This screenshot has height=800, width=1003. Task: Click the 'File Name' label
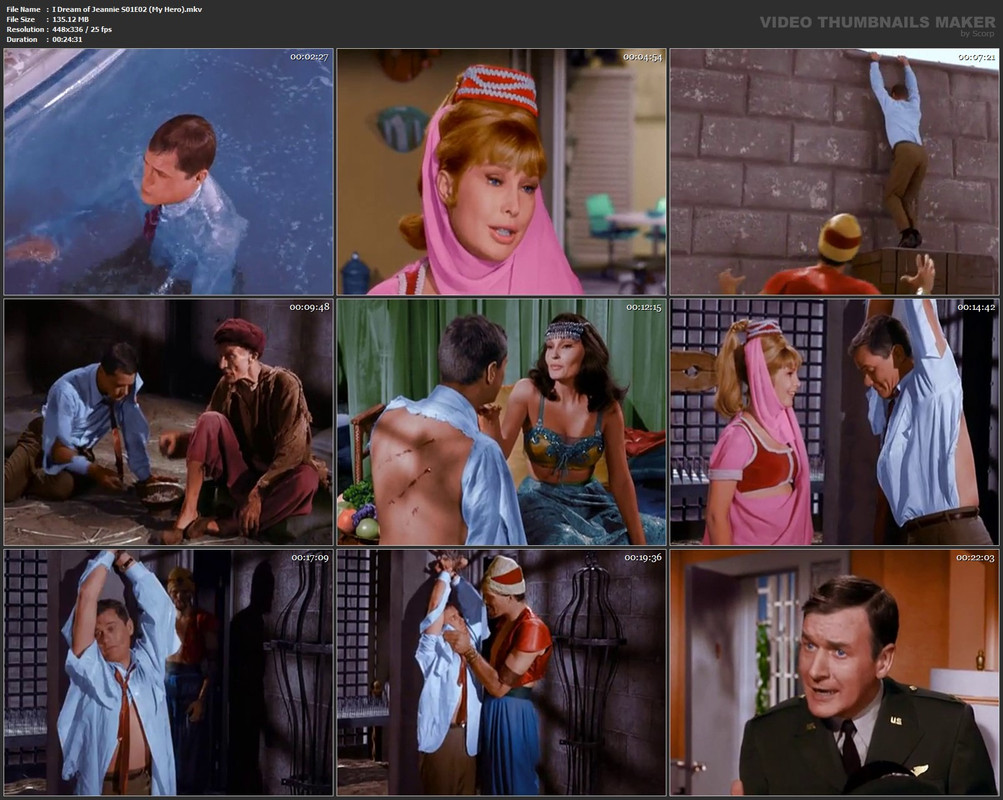[x=24, y=10]
